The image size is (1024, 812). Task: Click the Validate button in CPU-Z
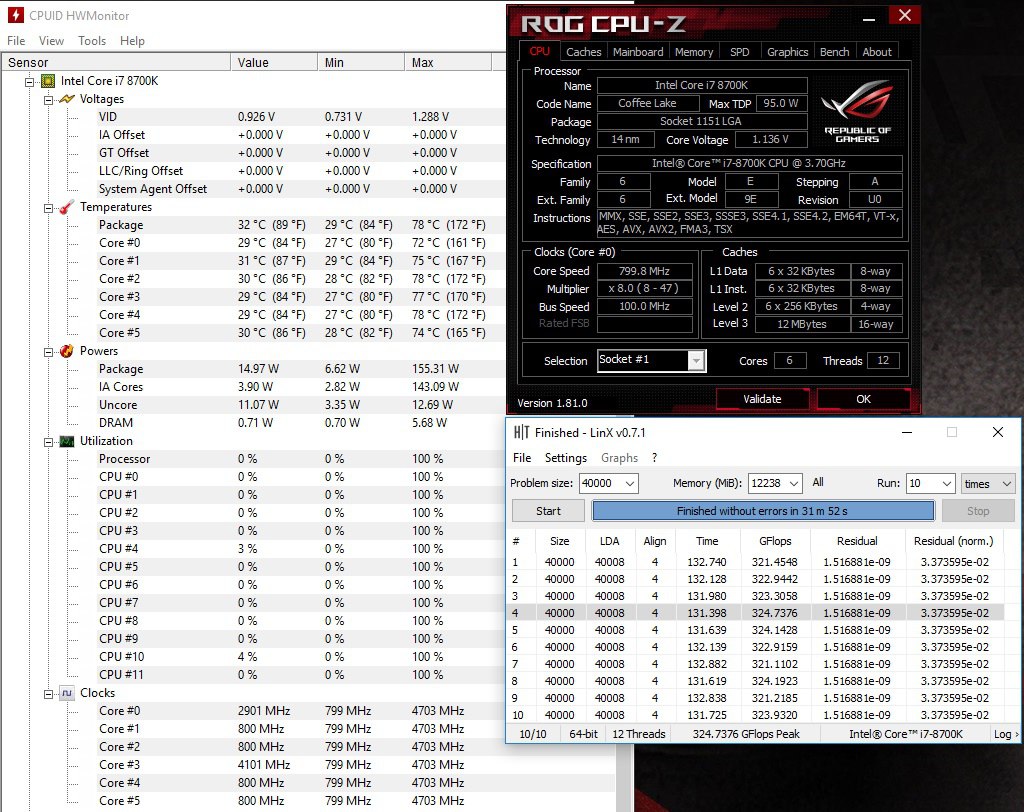pos(762,399)
